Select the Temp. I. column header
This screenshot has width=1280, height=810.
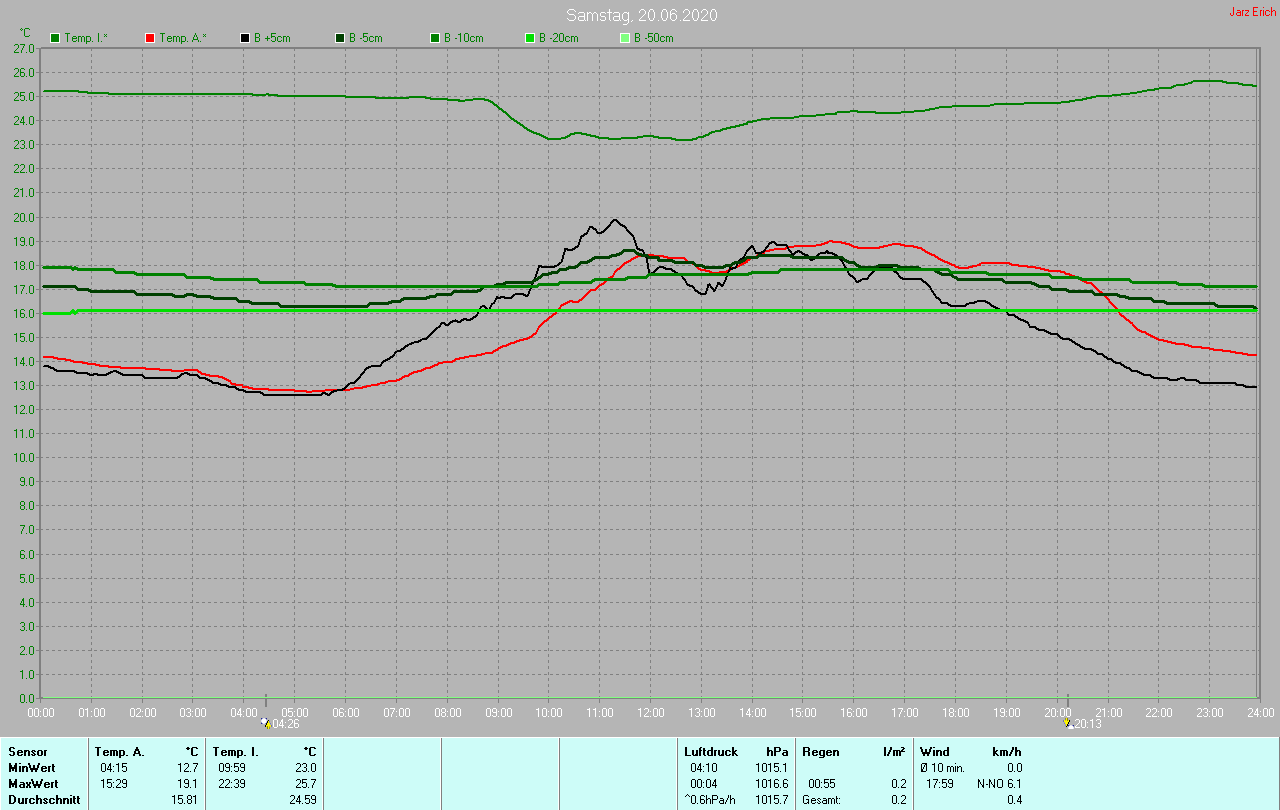pyautogui.click(x=235, y=752)
